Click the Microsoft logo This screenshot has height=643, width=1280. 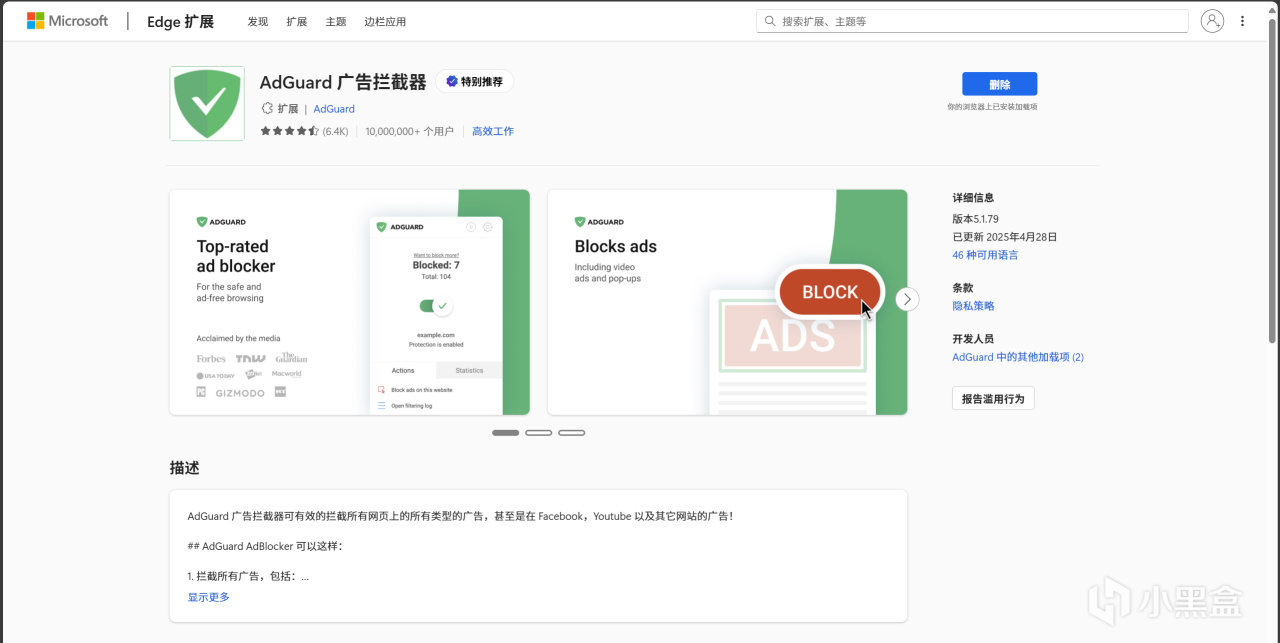[x=67, y=20]
